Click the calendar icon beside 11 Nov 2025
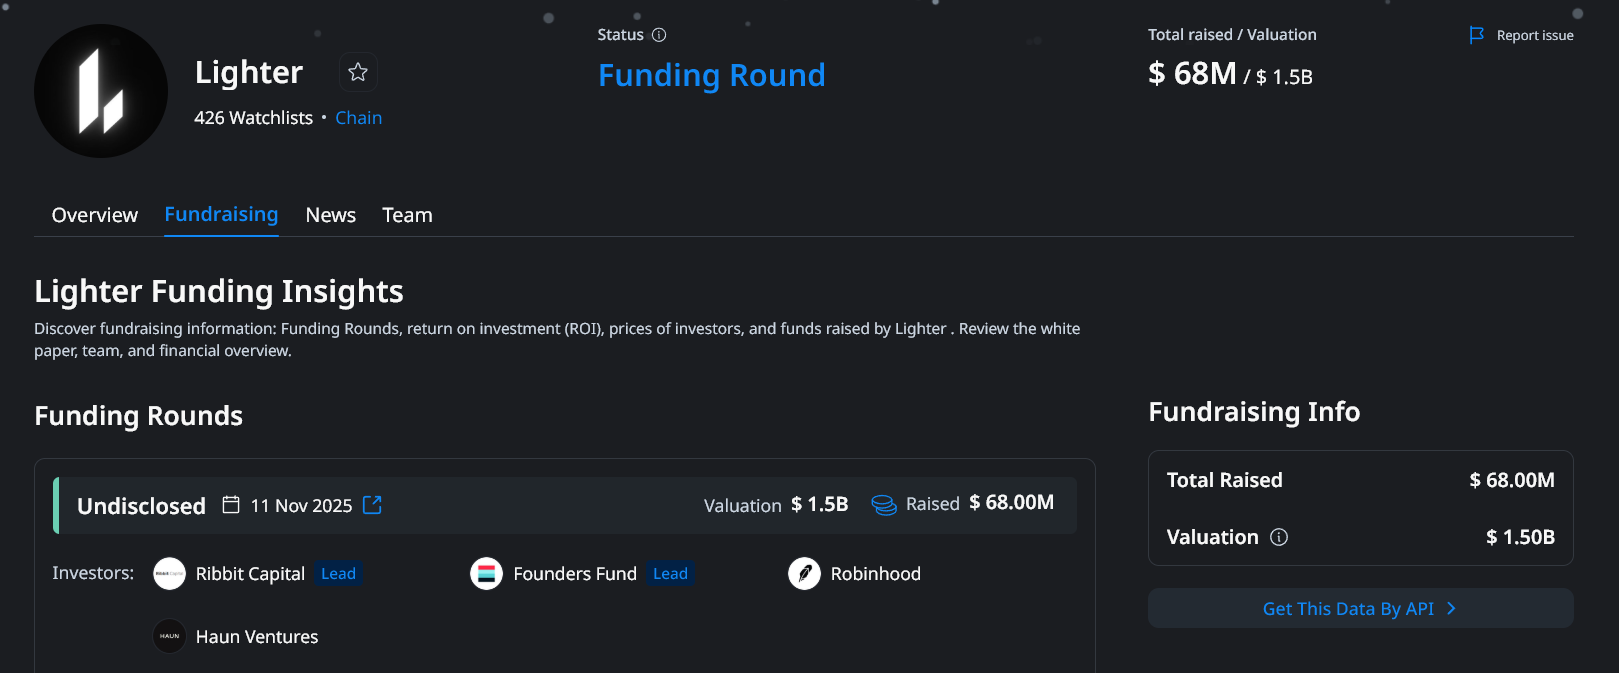The image size is (1619, 673). coord(232,505)
